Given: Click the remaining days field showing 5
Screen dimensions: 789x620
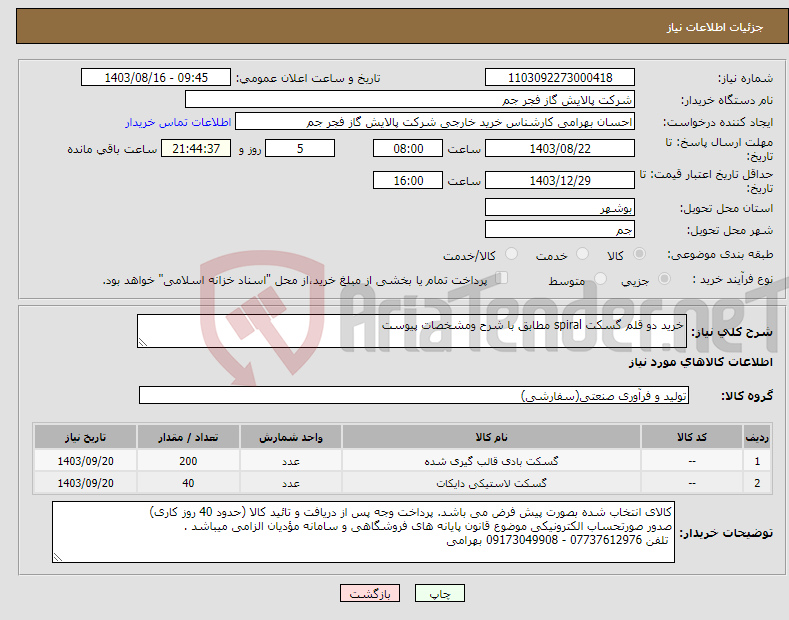Looking at the screenshot, I should pos(300,148).
